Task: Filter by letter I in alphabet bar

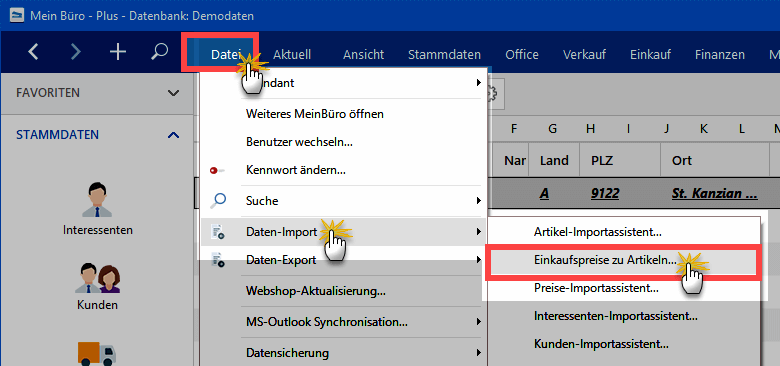Action: coord(628,129)
